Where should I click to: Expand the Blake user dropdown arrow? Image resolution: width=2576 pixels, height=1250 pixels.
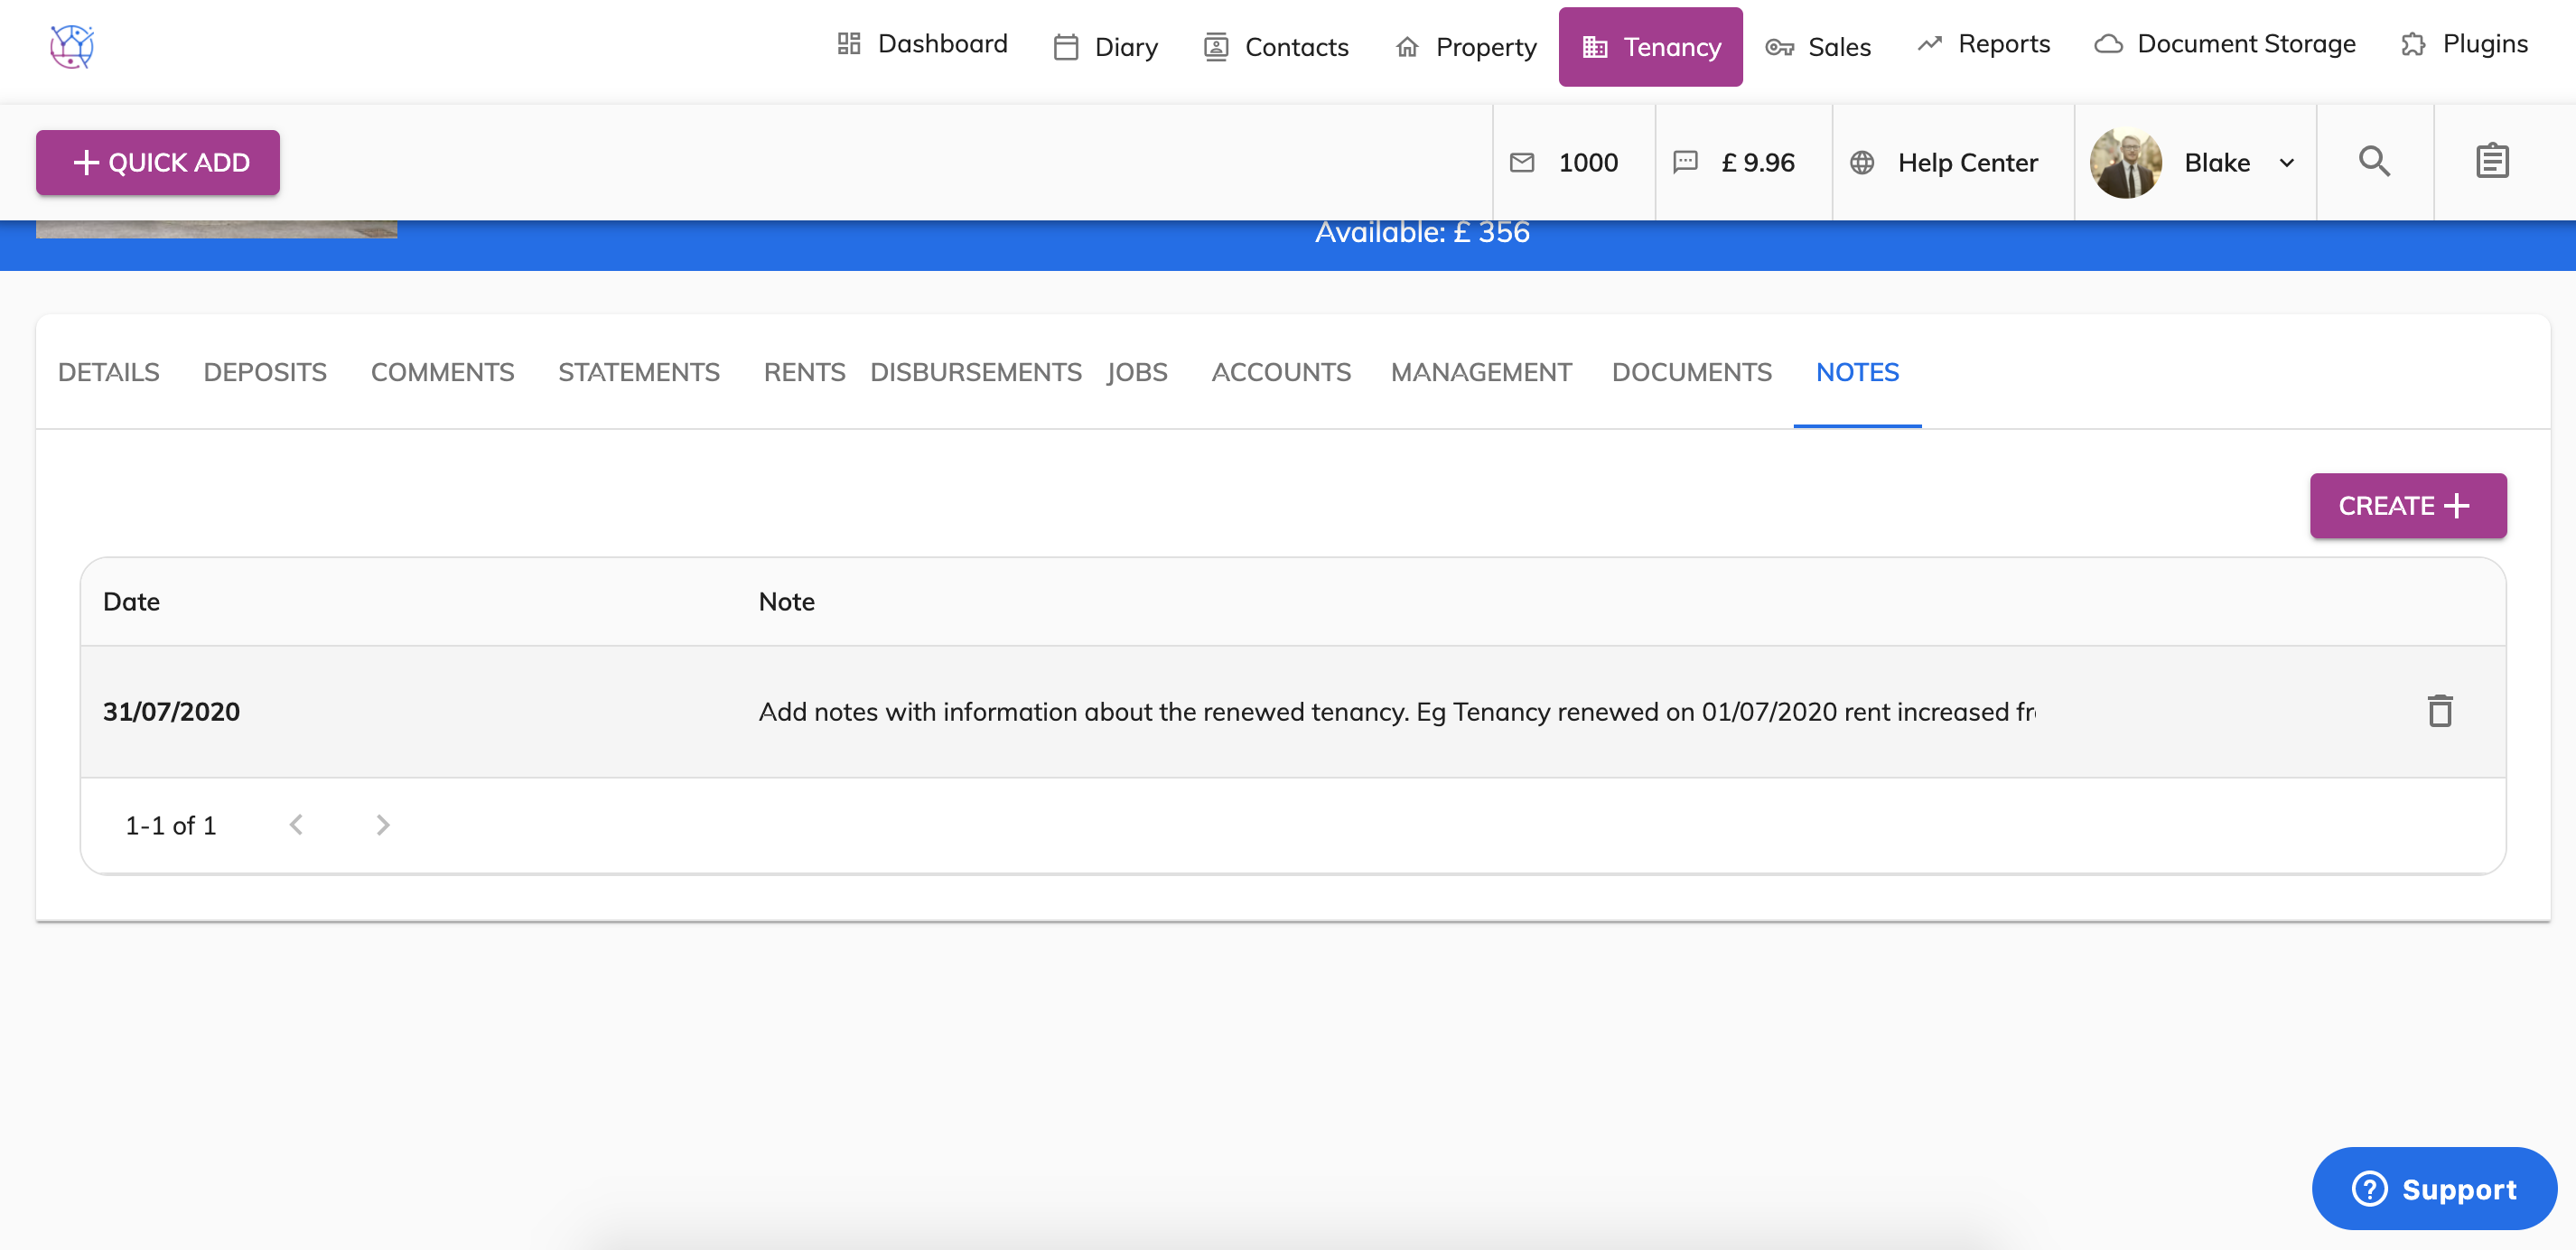click(2286, 163)
